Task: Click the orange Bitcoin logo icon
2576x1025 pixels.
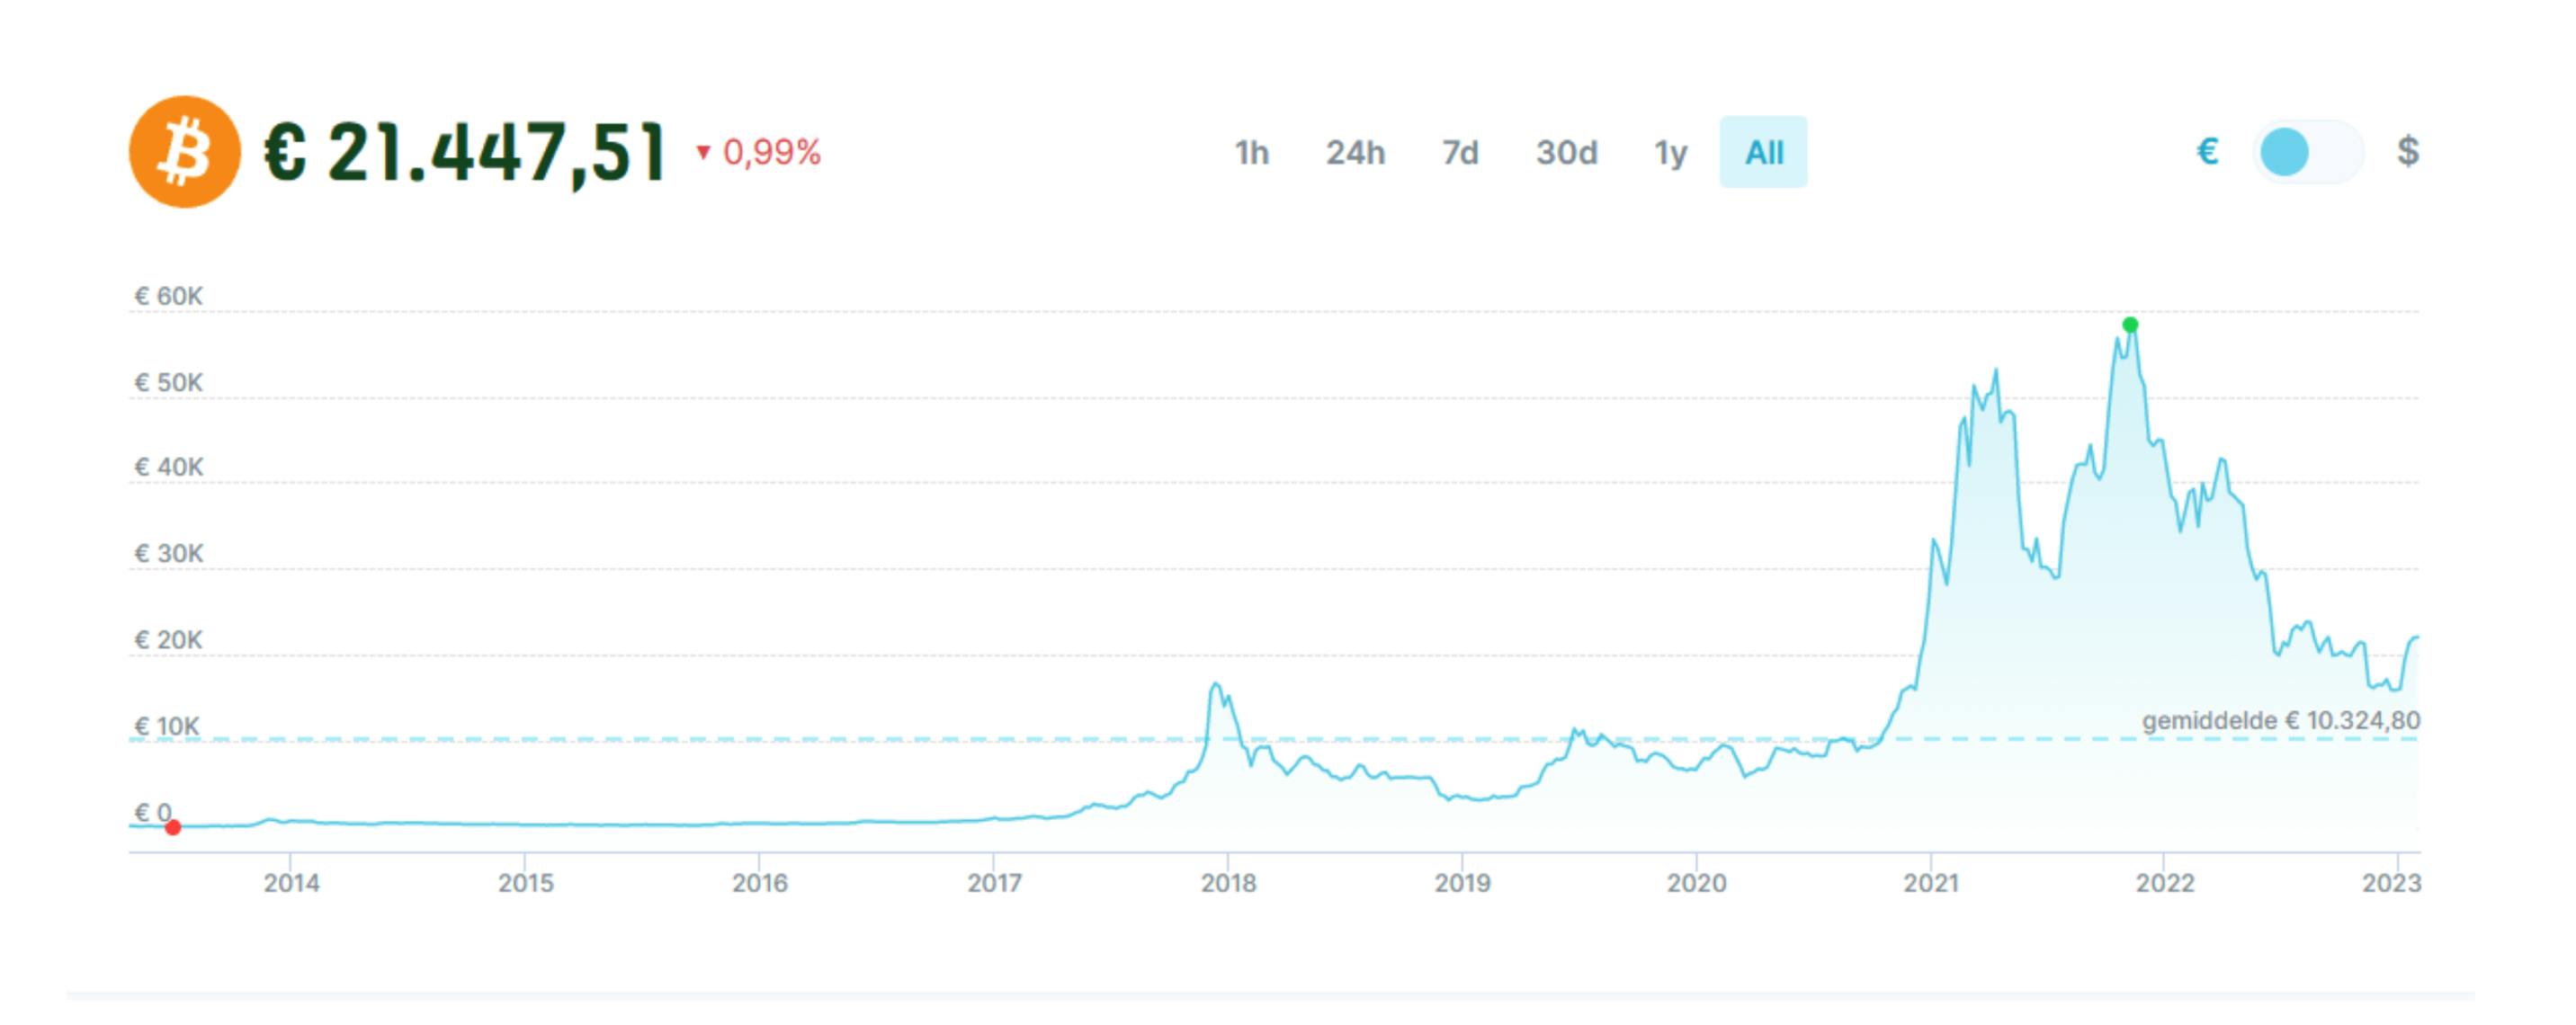Action: [185, 152]
